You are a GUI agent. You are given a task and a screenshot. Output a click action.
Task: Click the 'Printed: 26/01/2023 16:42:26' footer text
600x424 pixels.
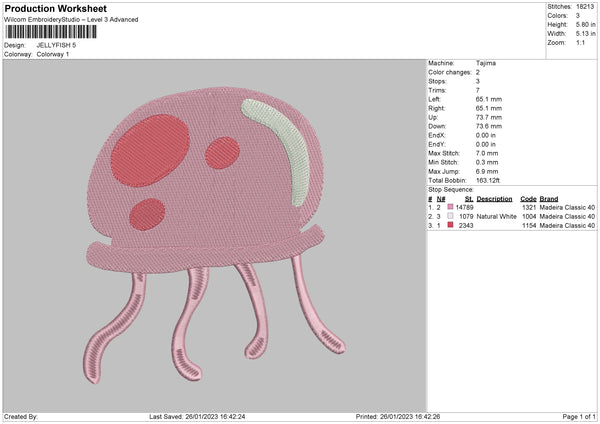[x=398, y=416]
